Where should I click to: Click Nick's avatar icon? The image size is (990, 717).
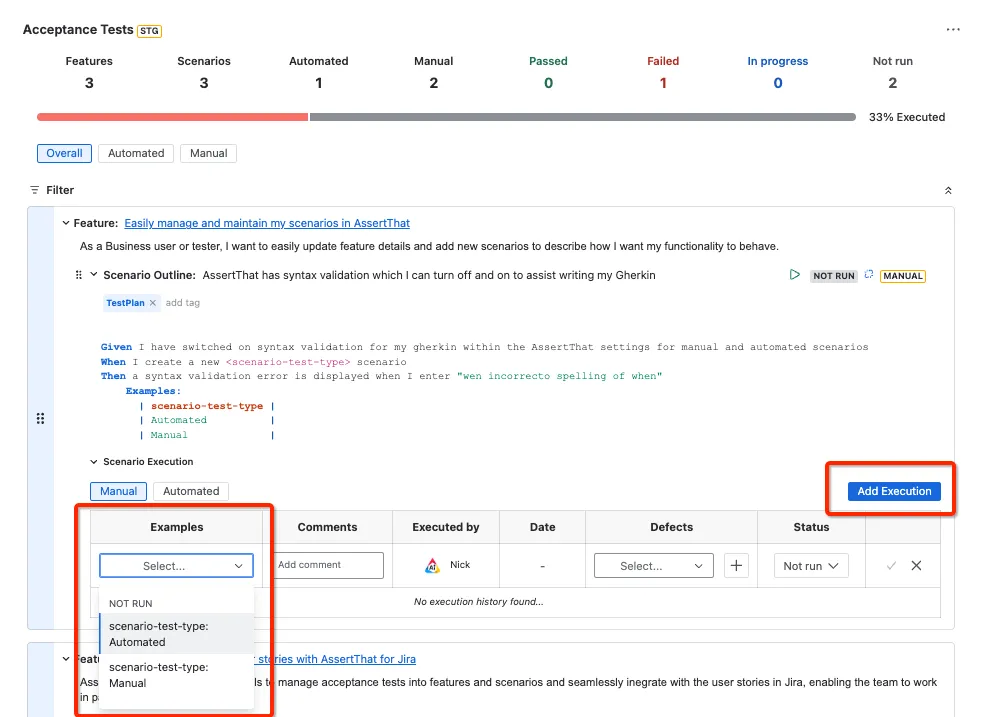(x=432, y=565)
